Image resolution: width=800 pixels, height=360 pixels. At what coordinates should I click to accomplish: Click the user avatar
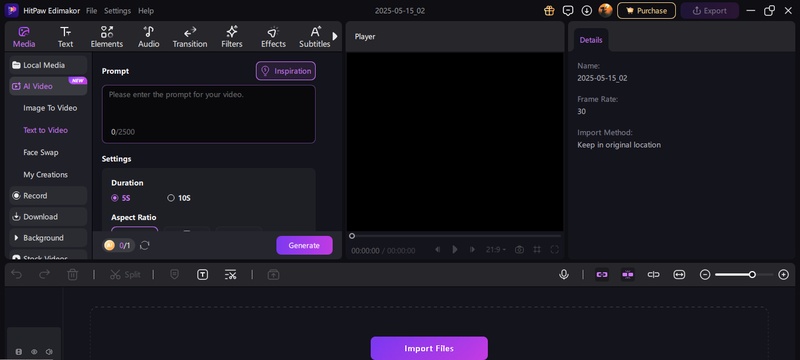(x=606, y=10)
